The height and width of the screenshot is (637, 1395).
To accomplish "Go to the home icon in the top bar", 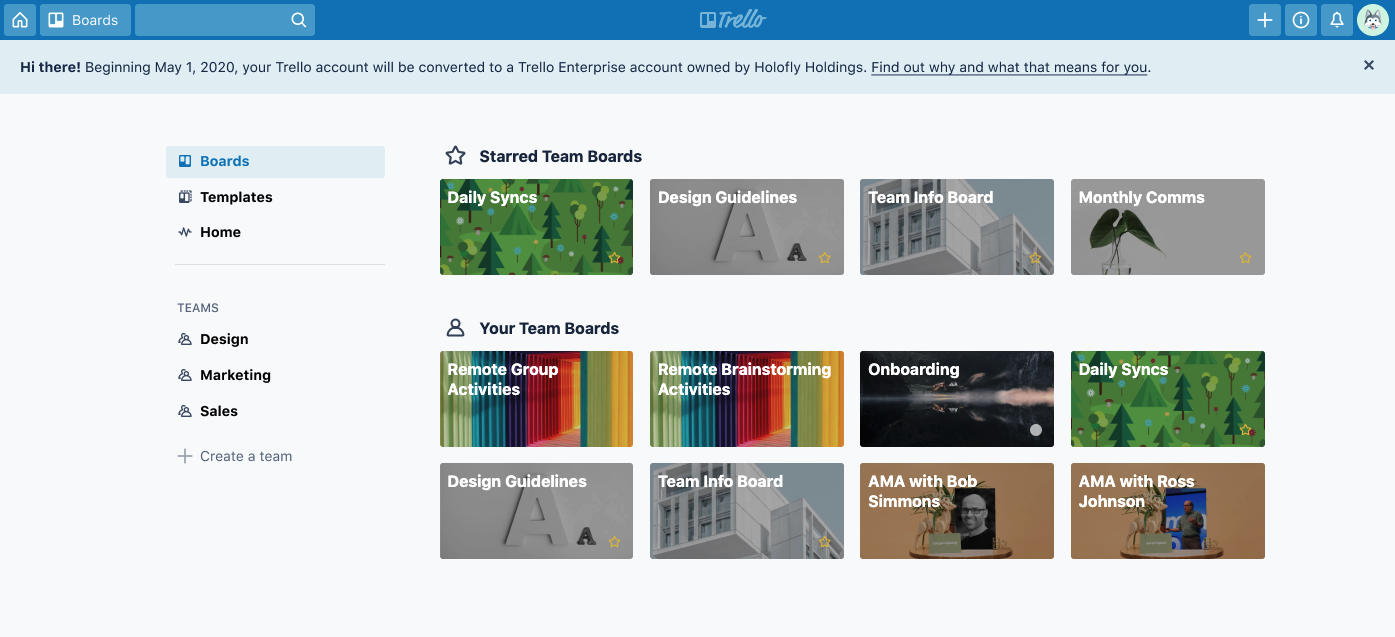I will coord(20,20).
